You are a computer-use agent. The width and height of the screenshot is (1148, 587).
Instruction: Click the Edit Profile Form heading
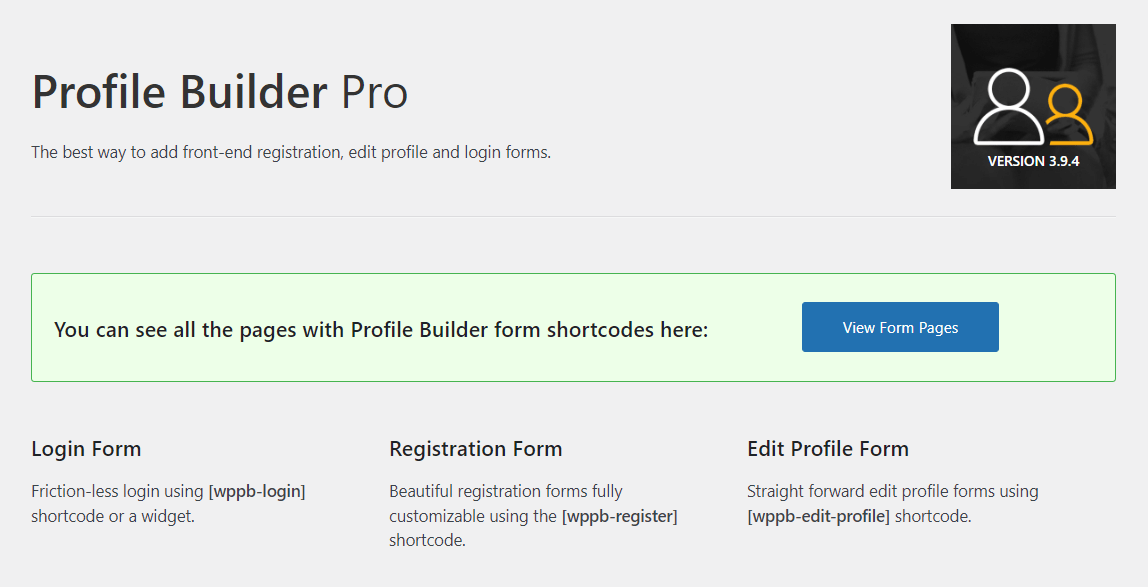(828, 449)
